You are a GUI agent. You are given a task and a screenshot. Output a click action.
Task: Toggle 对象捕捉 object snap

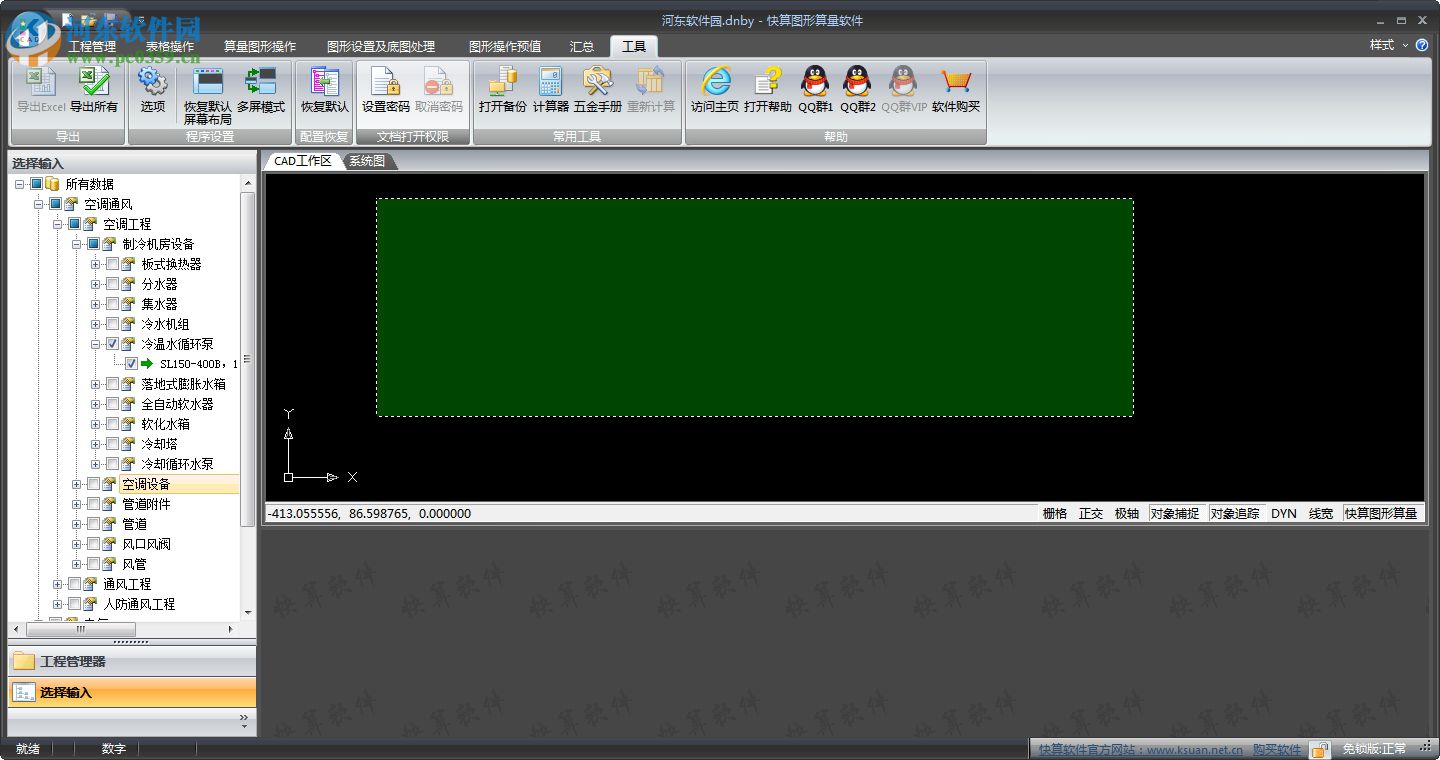tap(1175, 514)
